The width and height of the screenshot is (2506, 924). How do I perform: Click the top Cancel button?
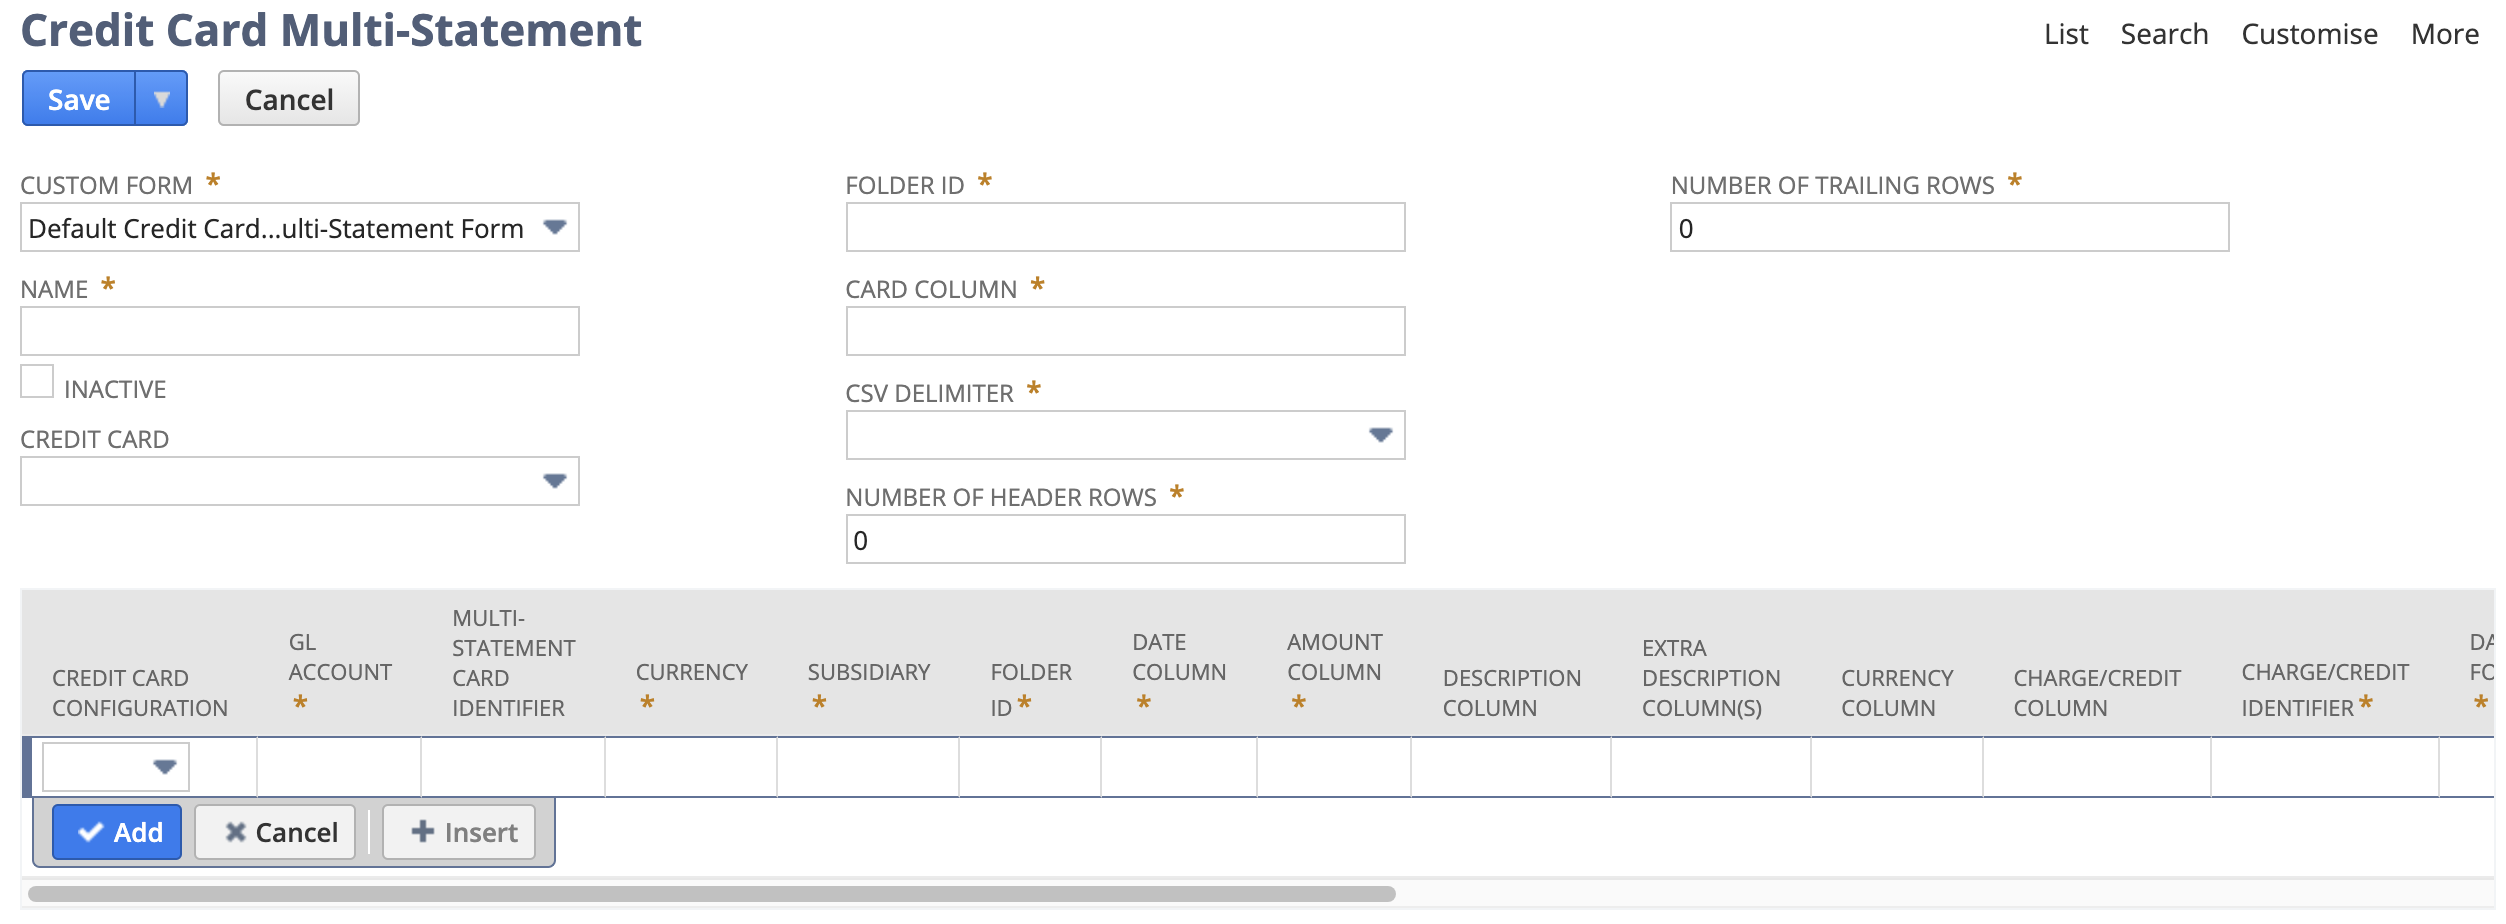click(288, 98)
